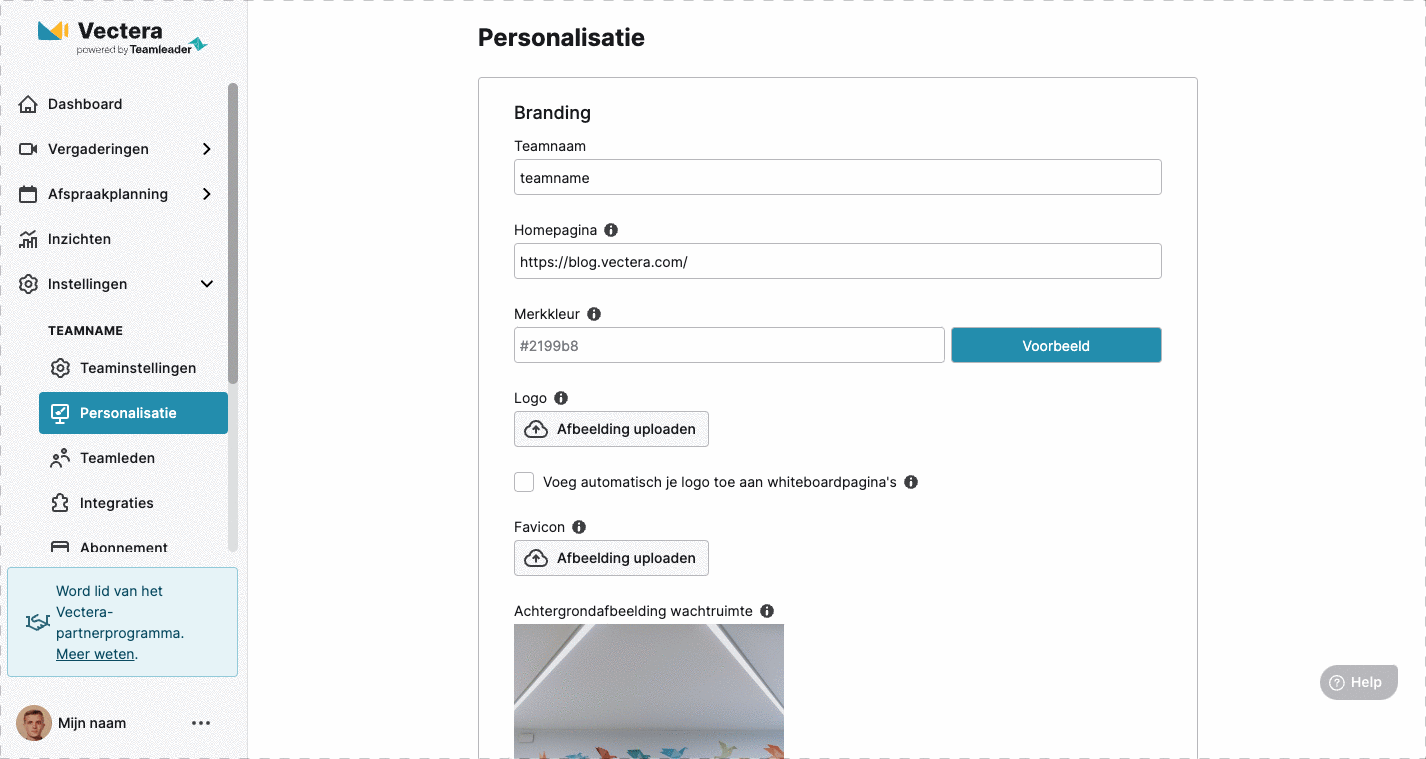Click the info icon next to Homepagina
Image resolution: width=1426 pixels, height=759 pixels.
[x=611, y=230]
